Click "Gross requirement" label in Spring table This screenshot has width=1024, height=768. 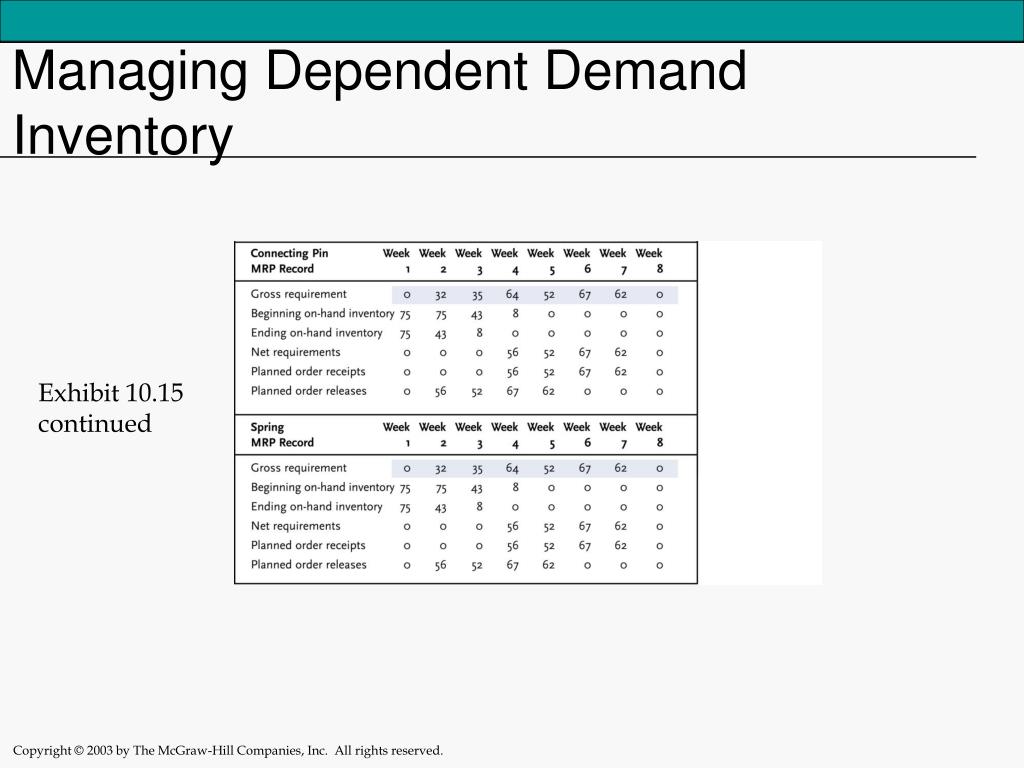pyautogui.click(x=298, y=468)
